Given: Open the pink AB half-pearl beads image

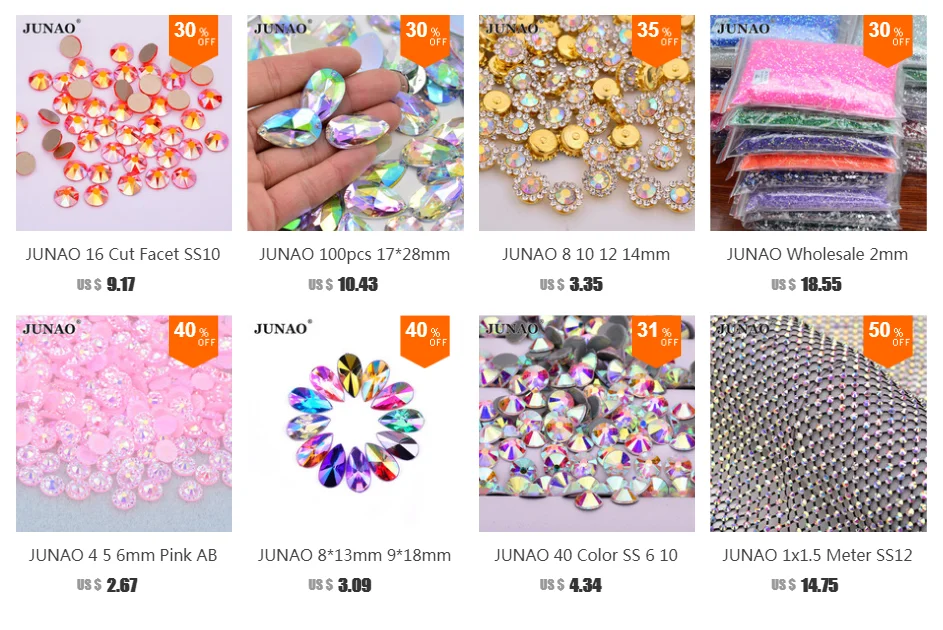Looking at the screenshot, I should point(124,423).
